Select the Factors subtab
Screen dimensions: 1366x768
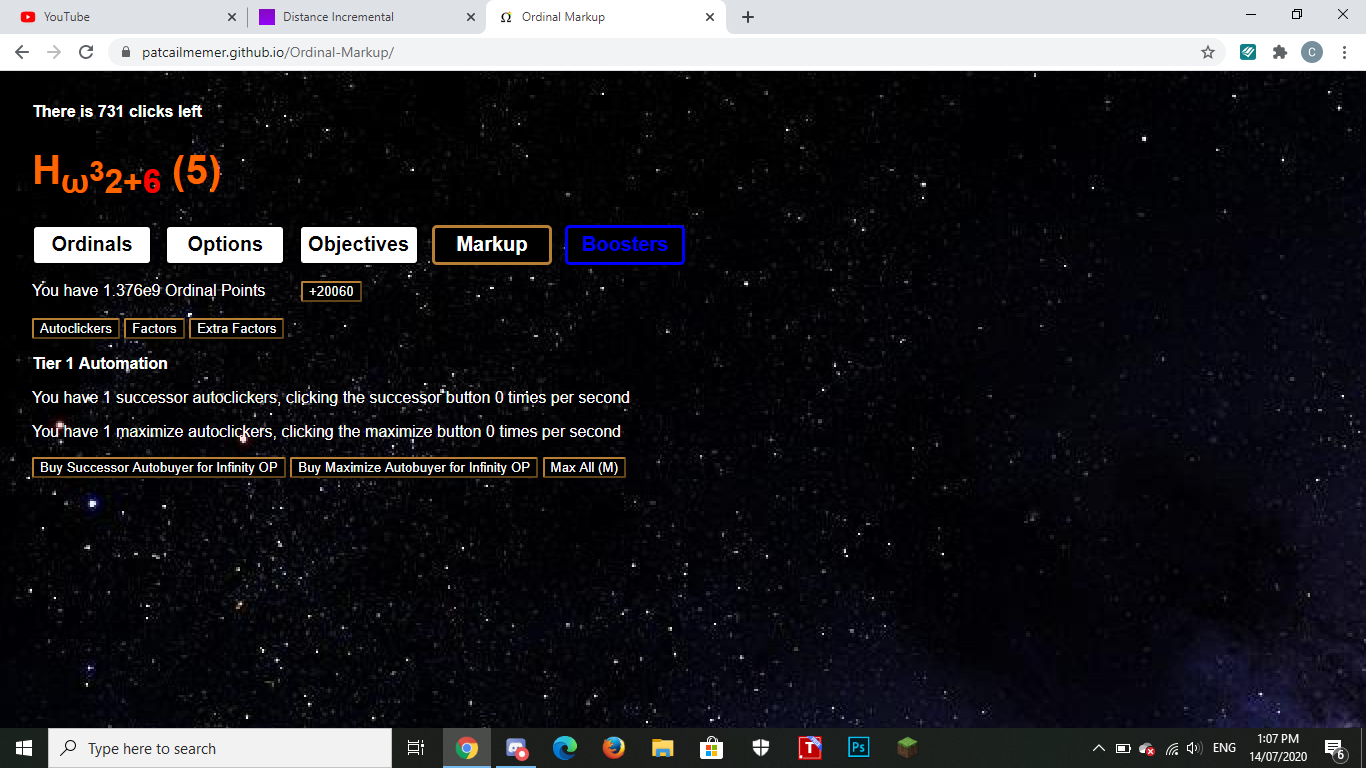[154, 328]
